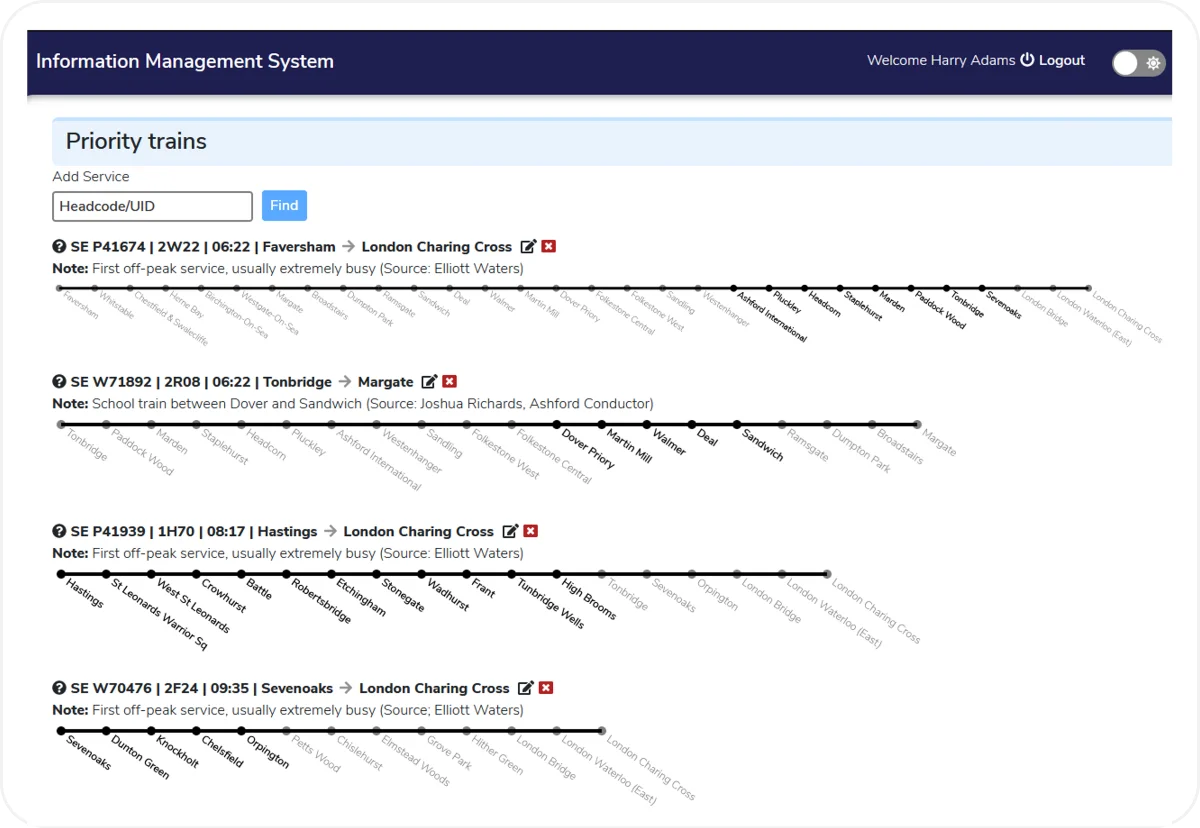The image size is (1200, 828).
Task: Toggle the light/dark theme switch
Action: [1139, 63]
